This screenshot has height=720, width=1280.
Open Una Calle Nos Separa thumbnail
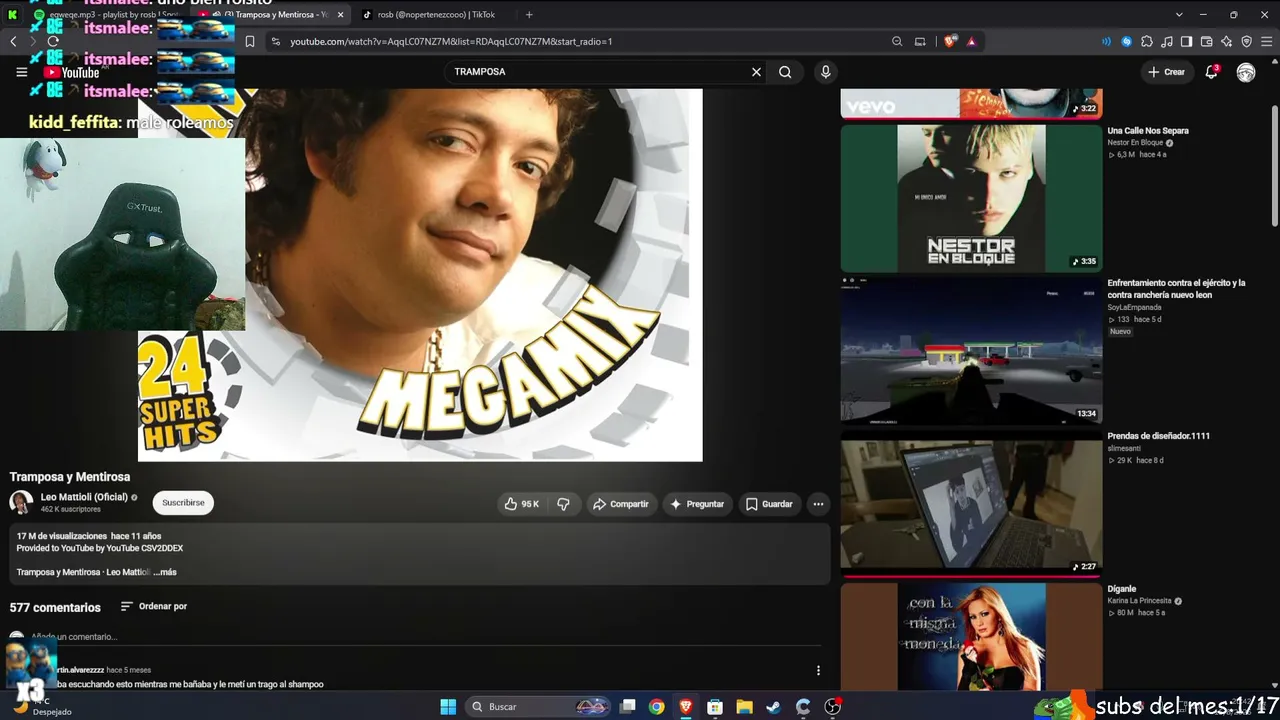click(x=971, y=198)
